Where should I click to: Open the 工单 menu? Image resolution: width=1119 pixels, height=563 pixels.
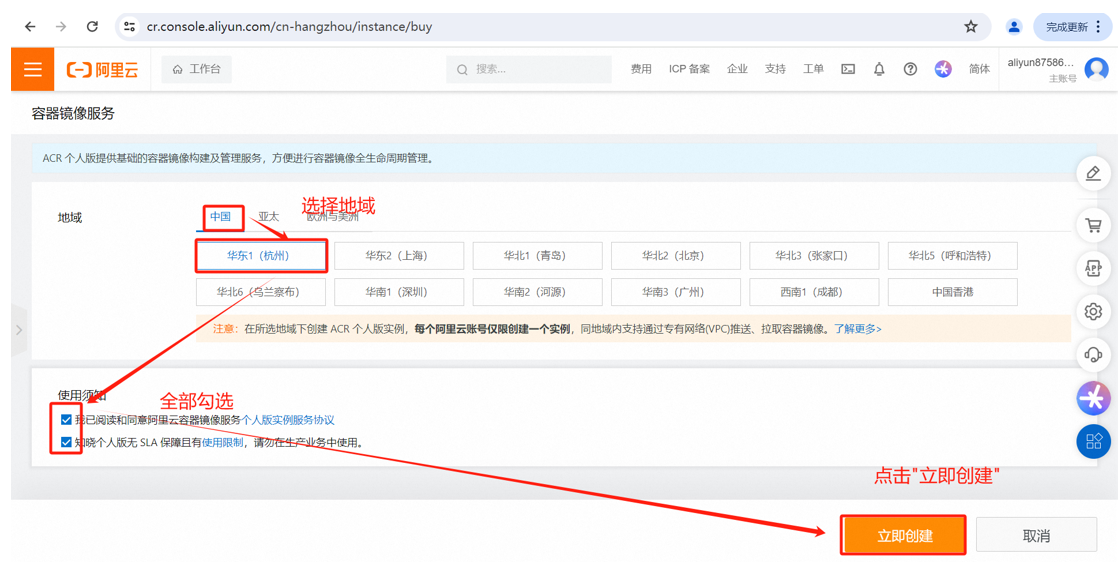click(x=814, y=69)
